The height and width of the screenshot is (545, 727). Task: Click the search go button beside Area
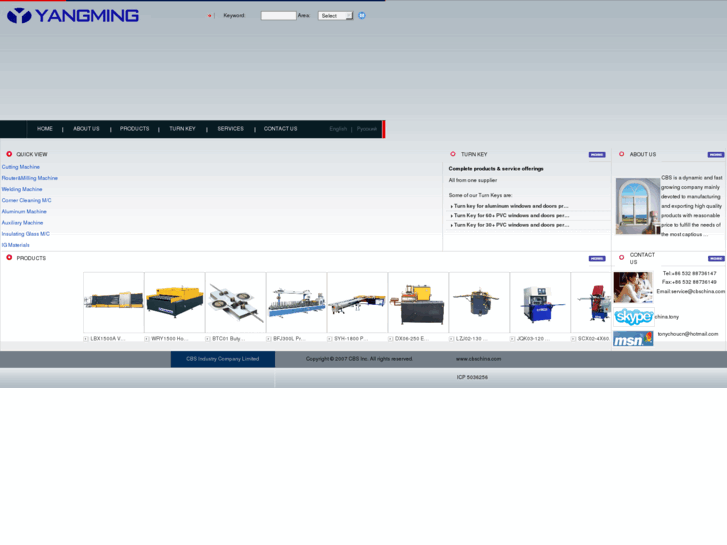[x=362, y=15]
